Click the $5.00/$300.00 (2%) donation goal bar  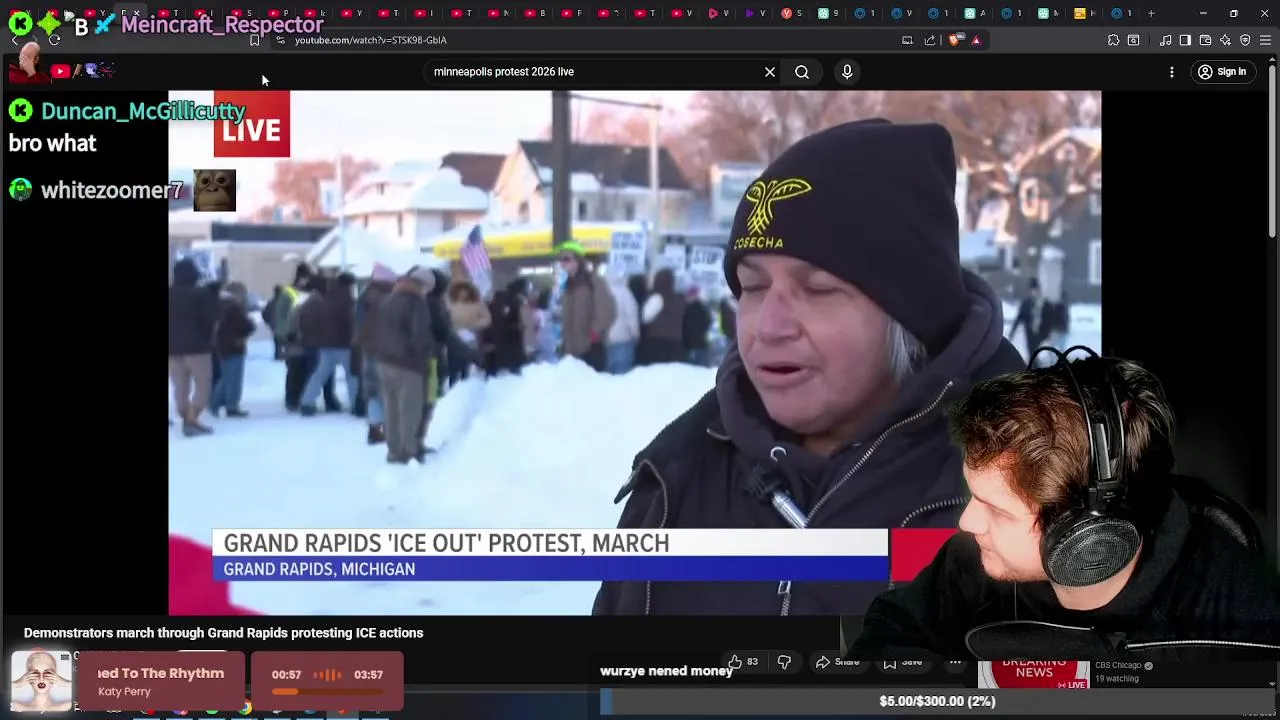click(x=937, y=701)
